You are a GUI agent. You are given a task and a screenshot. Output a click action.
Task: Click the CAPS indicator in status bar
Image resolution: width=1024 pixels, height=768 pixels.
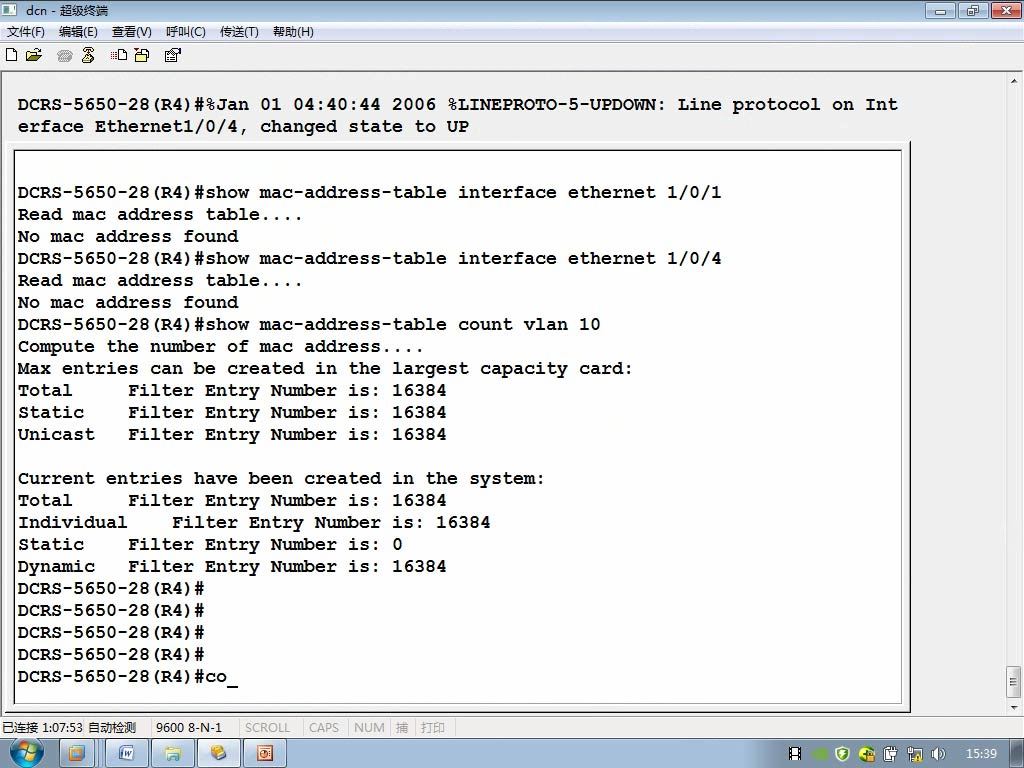[x=324, y=728]
